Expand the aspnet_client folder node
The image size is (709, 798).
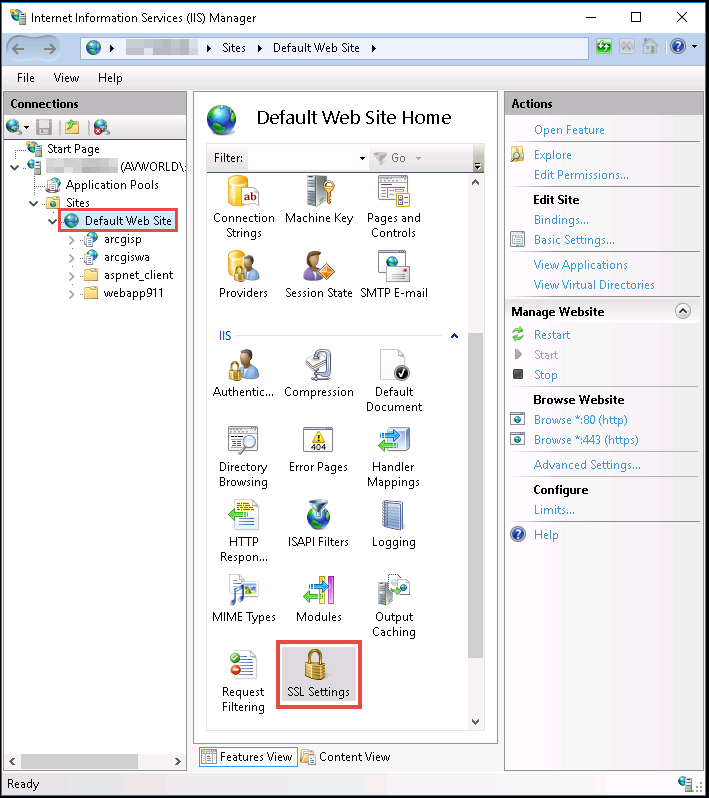72,276
